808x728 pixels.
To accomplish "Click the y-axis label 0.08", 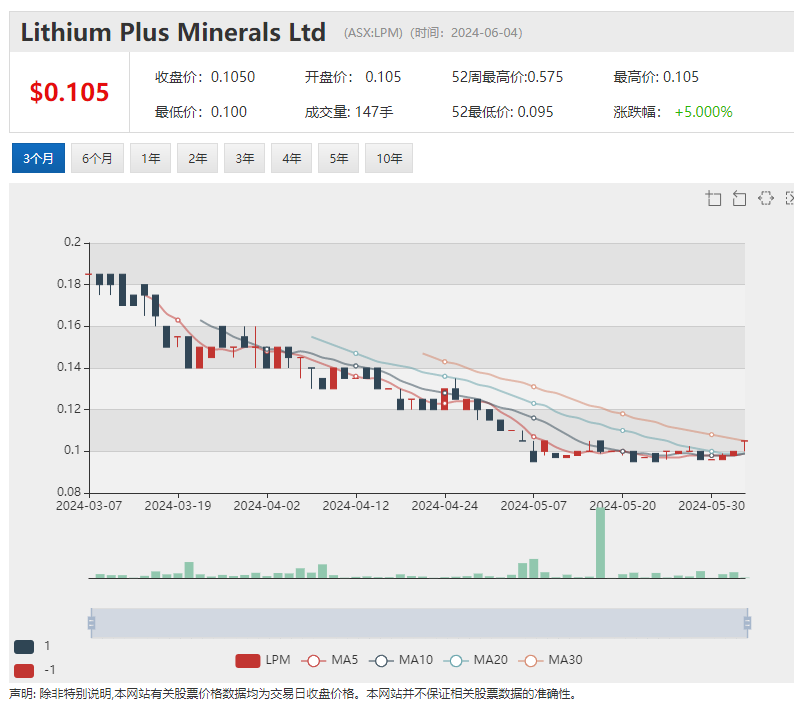I will click(x=69, y=493).
